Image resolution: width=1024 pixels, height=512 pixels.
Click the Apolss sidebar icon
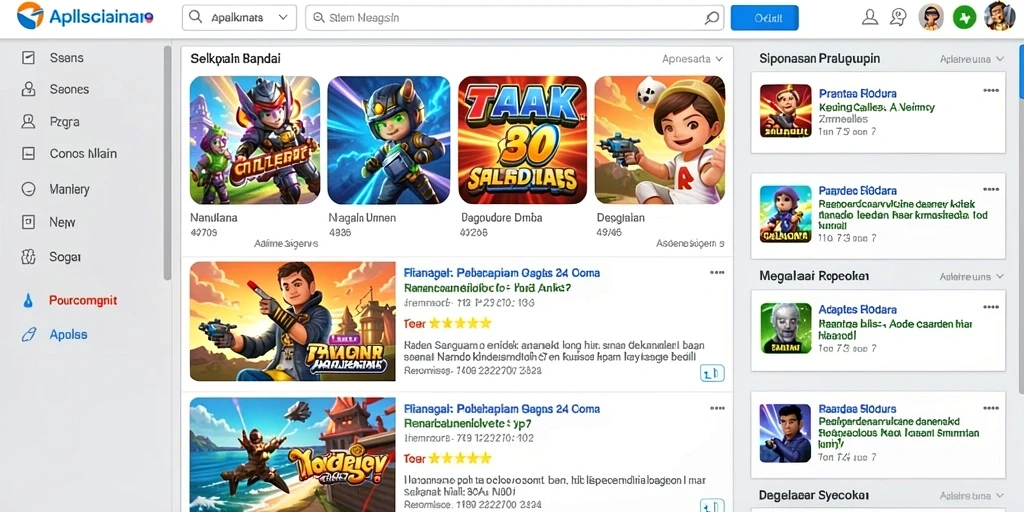(x=27, y=334)
